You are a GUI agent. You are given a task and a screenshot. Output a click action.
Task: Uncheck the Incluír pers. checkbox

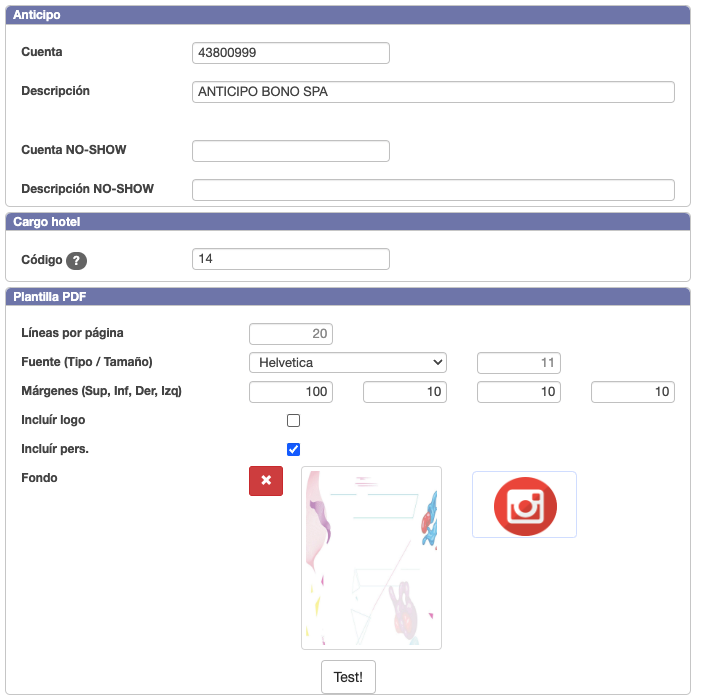coord(293,449)
